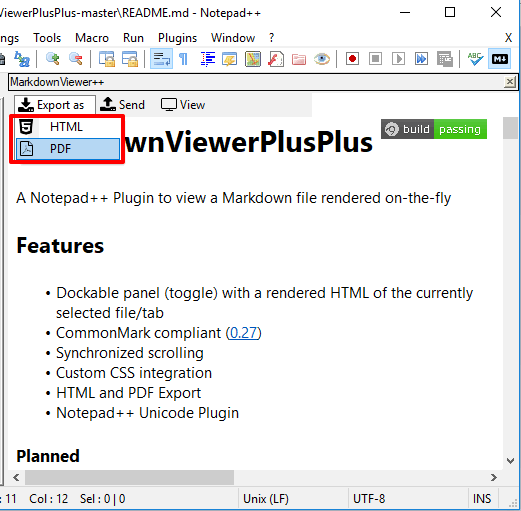Open the Window menu
The width and height of the screenshot is (521, 511).
pyautogui.click(x=233, y=38)
